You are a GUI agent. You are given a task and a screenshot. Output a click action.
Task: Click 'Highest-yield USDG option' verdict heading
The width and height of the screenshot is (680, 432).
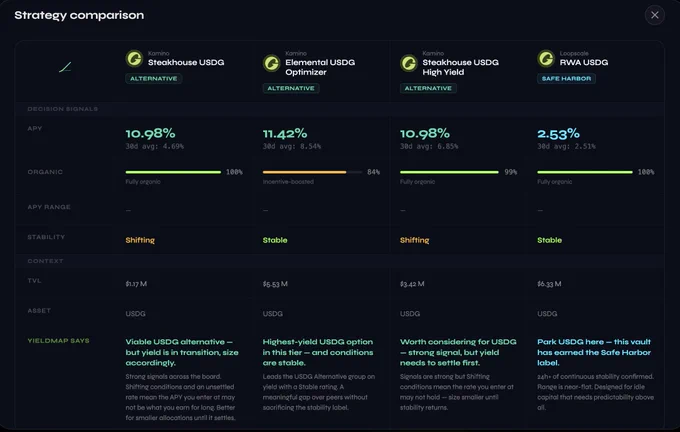(318, 352)
